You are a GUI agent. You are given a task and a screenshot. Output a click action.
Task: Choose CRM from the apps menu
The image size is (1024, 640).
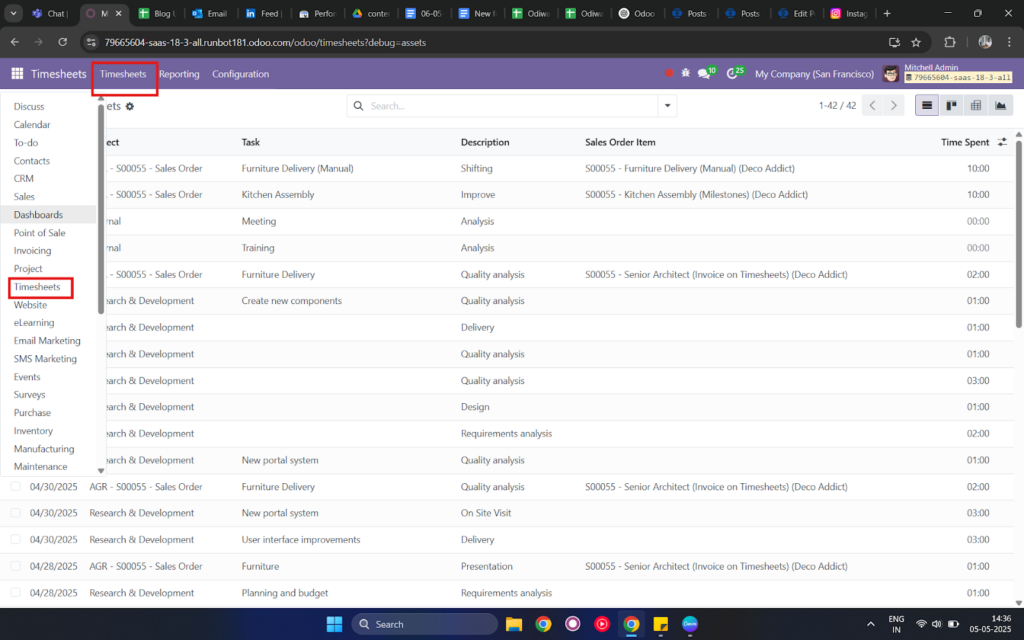24,178
